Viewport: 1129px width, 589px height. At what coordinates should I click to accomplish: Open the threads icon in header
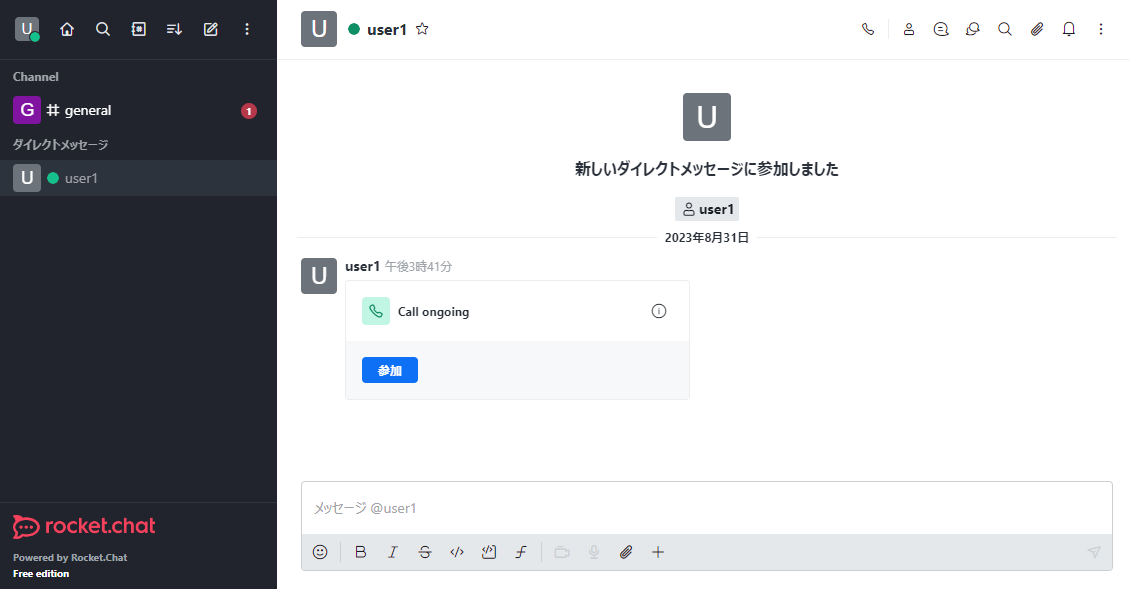[x=941, y=29]
